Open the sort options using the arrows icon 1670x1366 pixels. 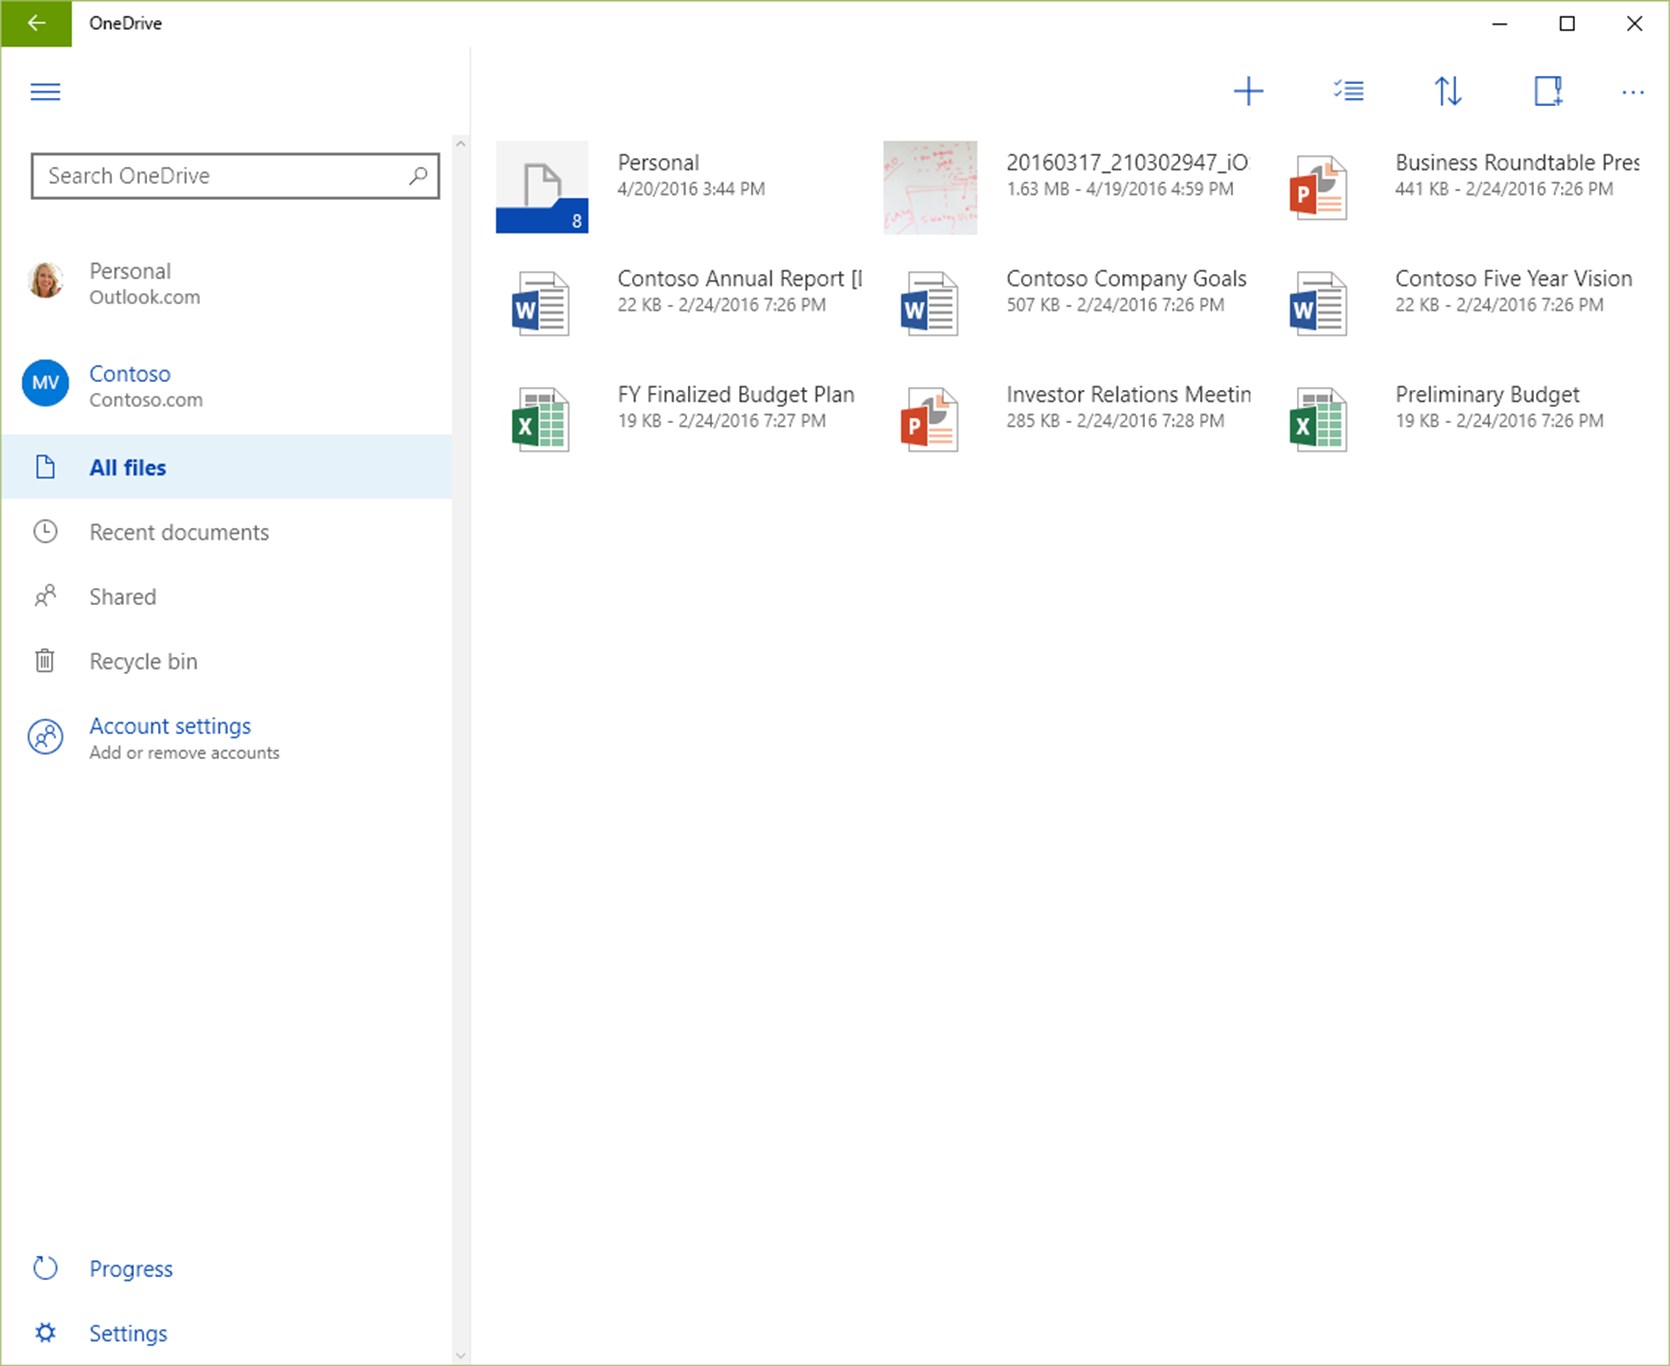[x=1449, y=91]
